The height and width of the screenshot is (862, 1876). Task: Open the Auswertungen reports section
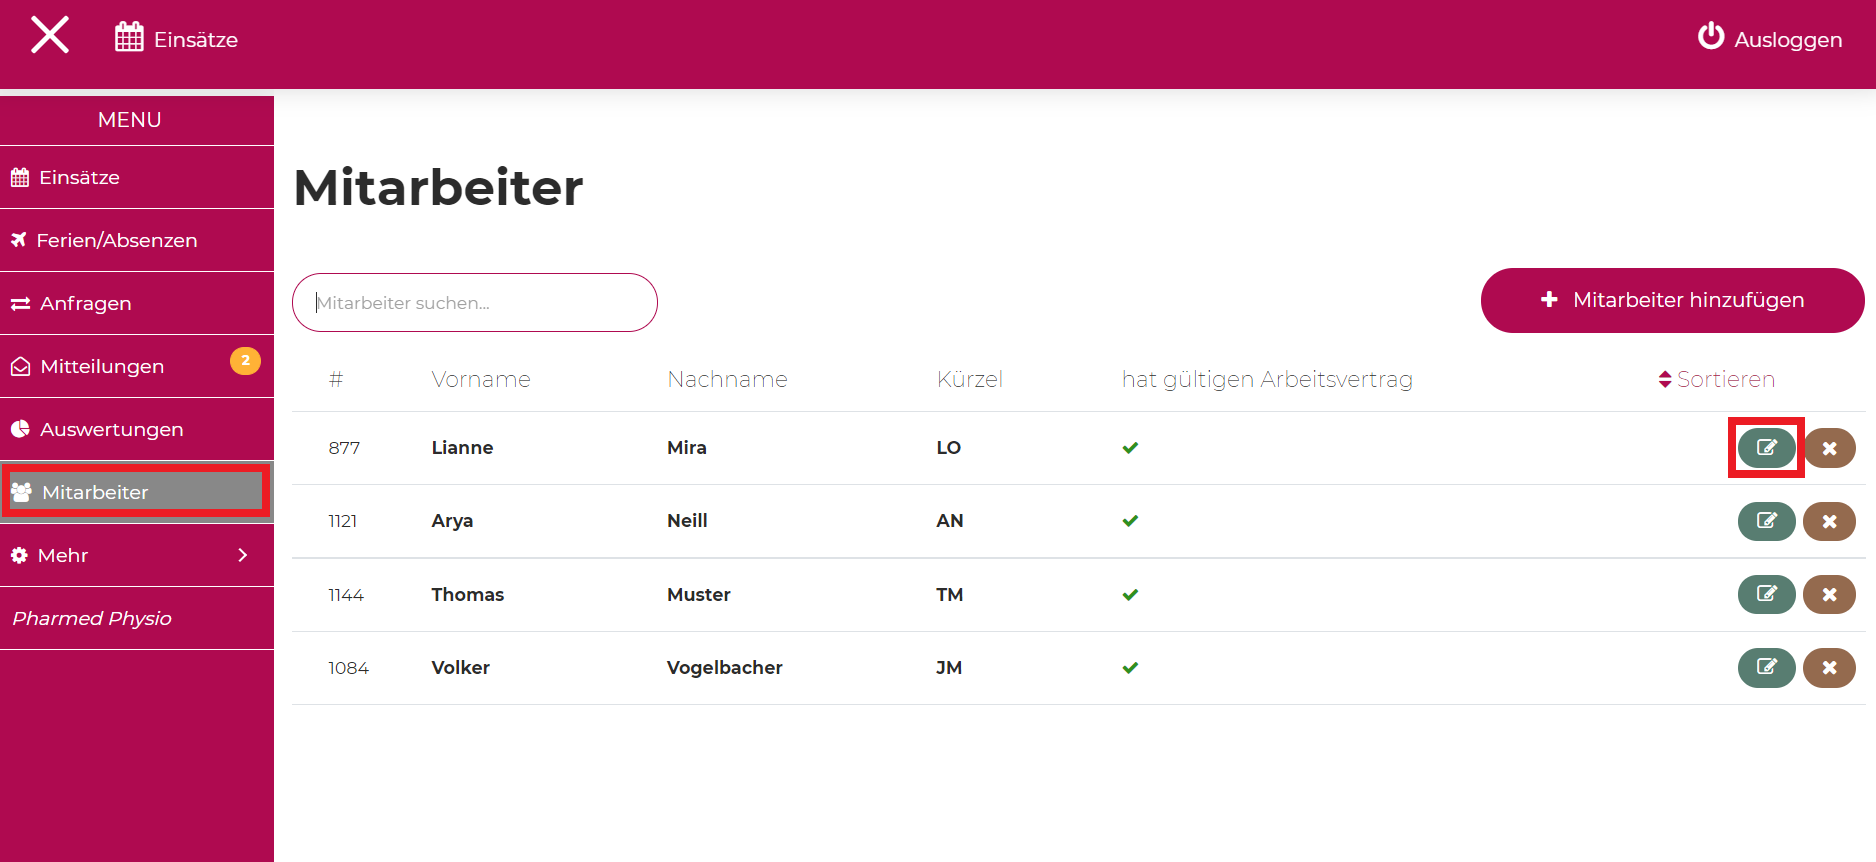click(x=112, y=429)
